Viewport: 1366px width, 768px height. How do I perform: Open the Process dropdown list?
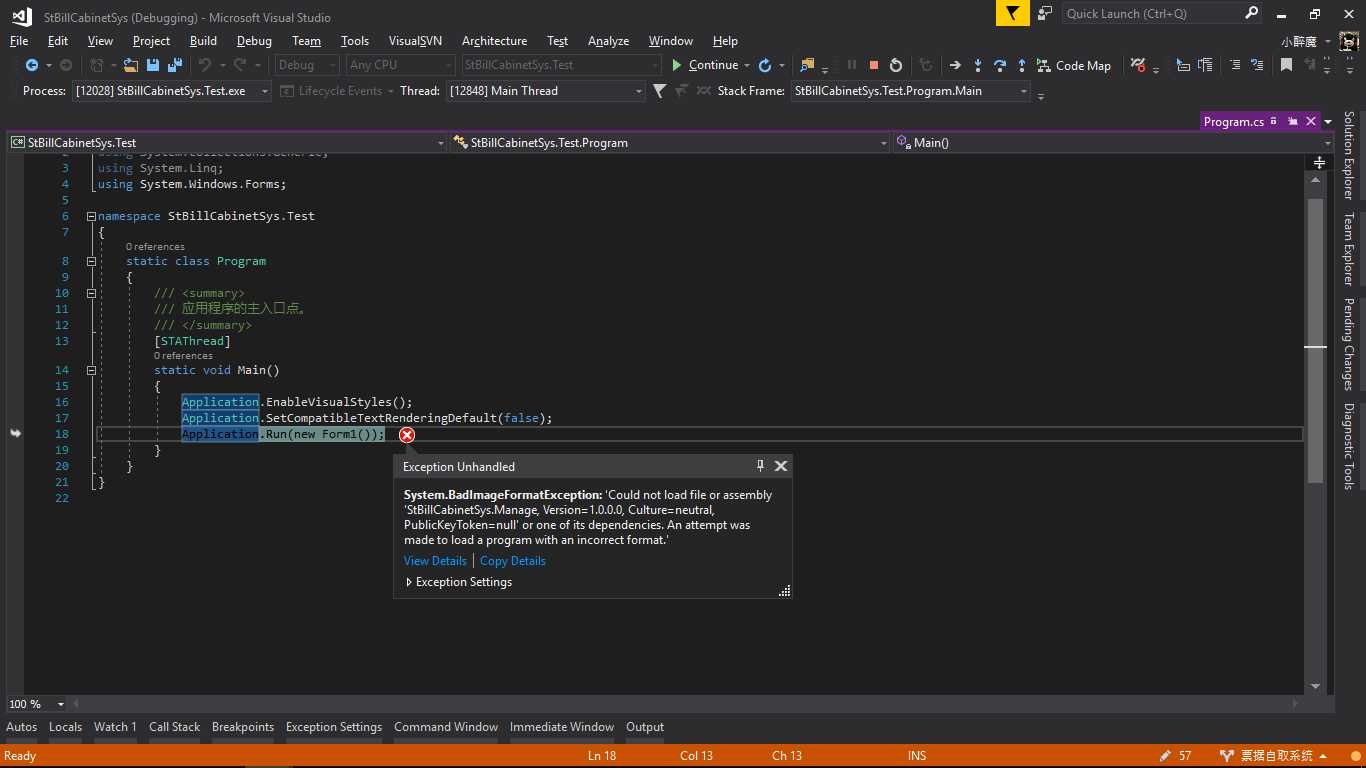pos(265,91)
